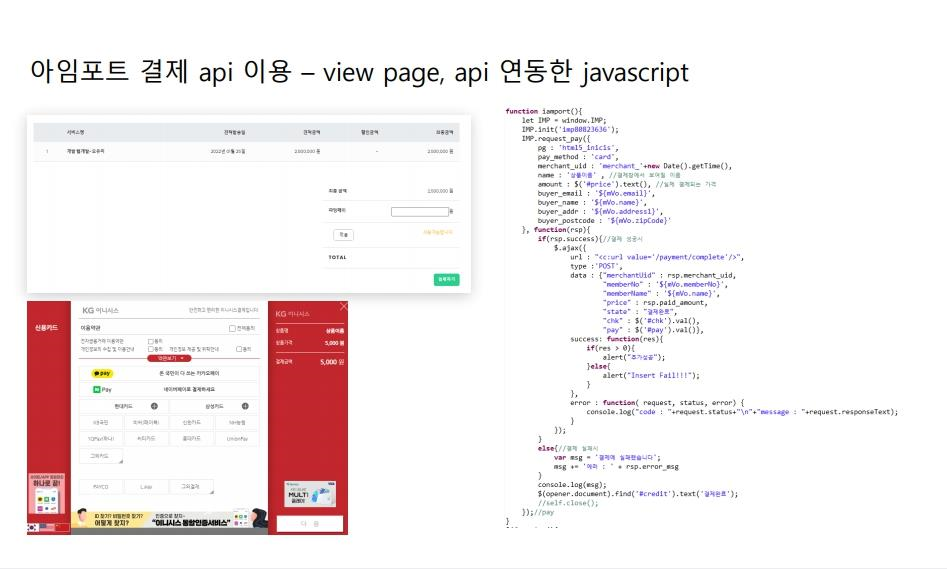The width and height of the screenshot is (947, 569).
Task: Switch language with the US flag icon
Action: [x=47, y=526]
